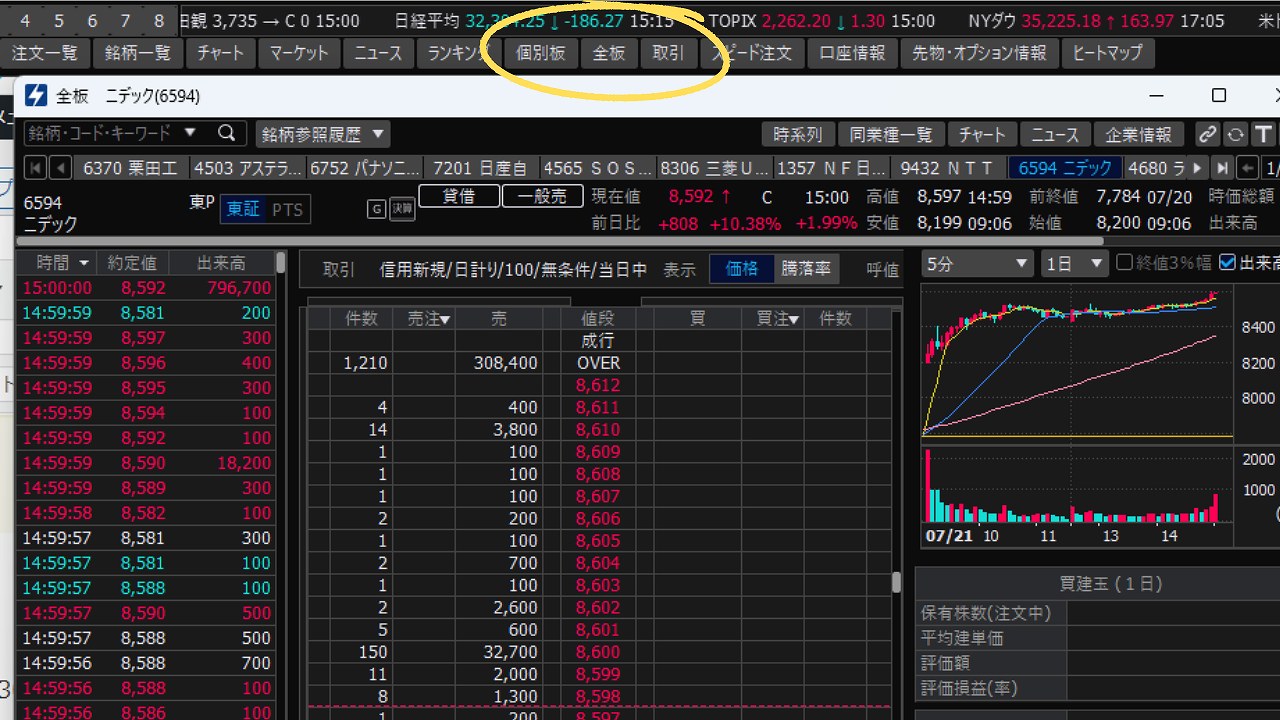Click the refresh arrows icon in the toolbar
Screen dimensions: 1280x720
pyautogui.click(x=1233, y=132)
